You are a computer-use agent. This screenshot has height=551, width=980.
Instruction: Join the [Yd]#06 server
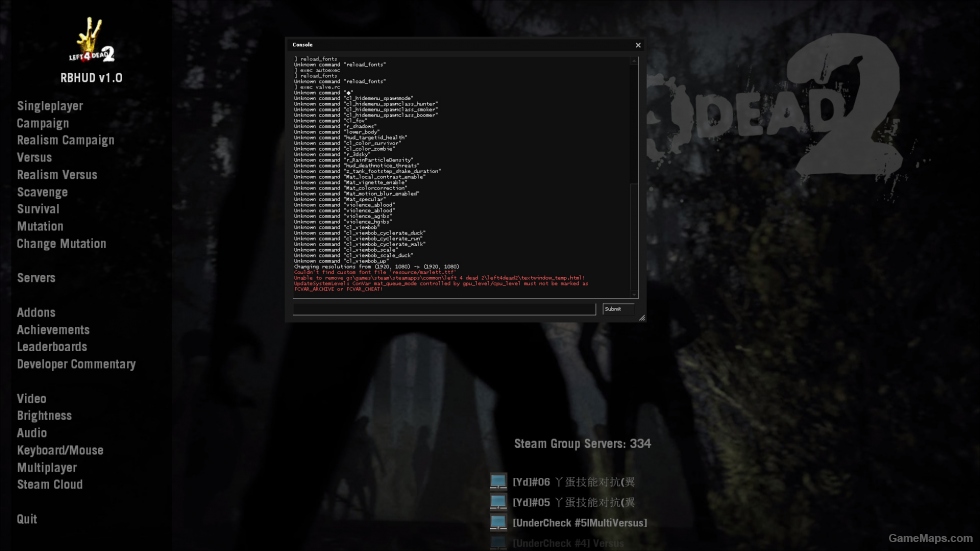[574, 482]
